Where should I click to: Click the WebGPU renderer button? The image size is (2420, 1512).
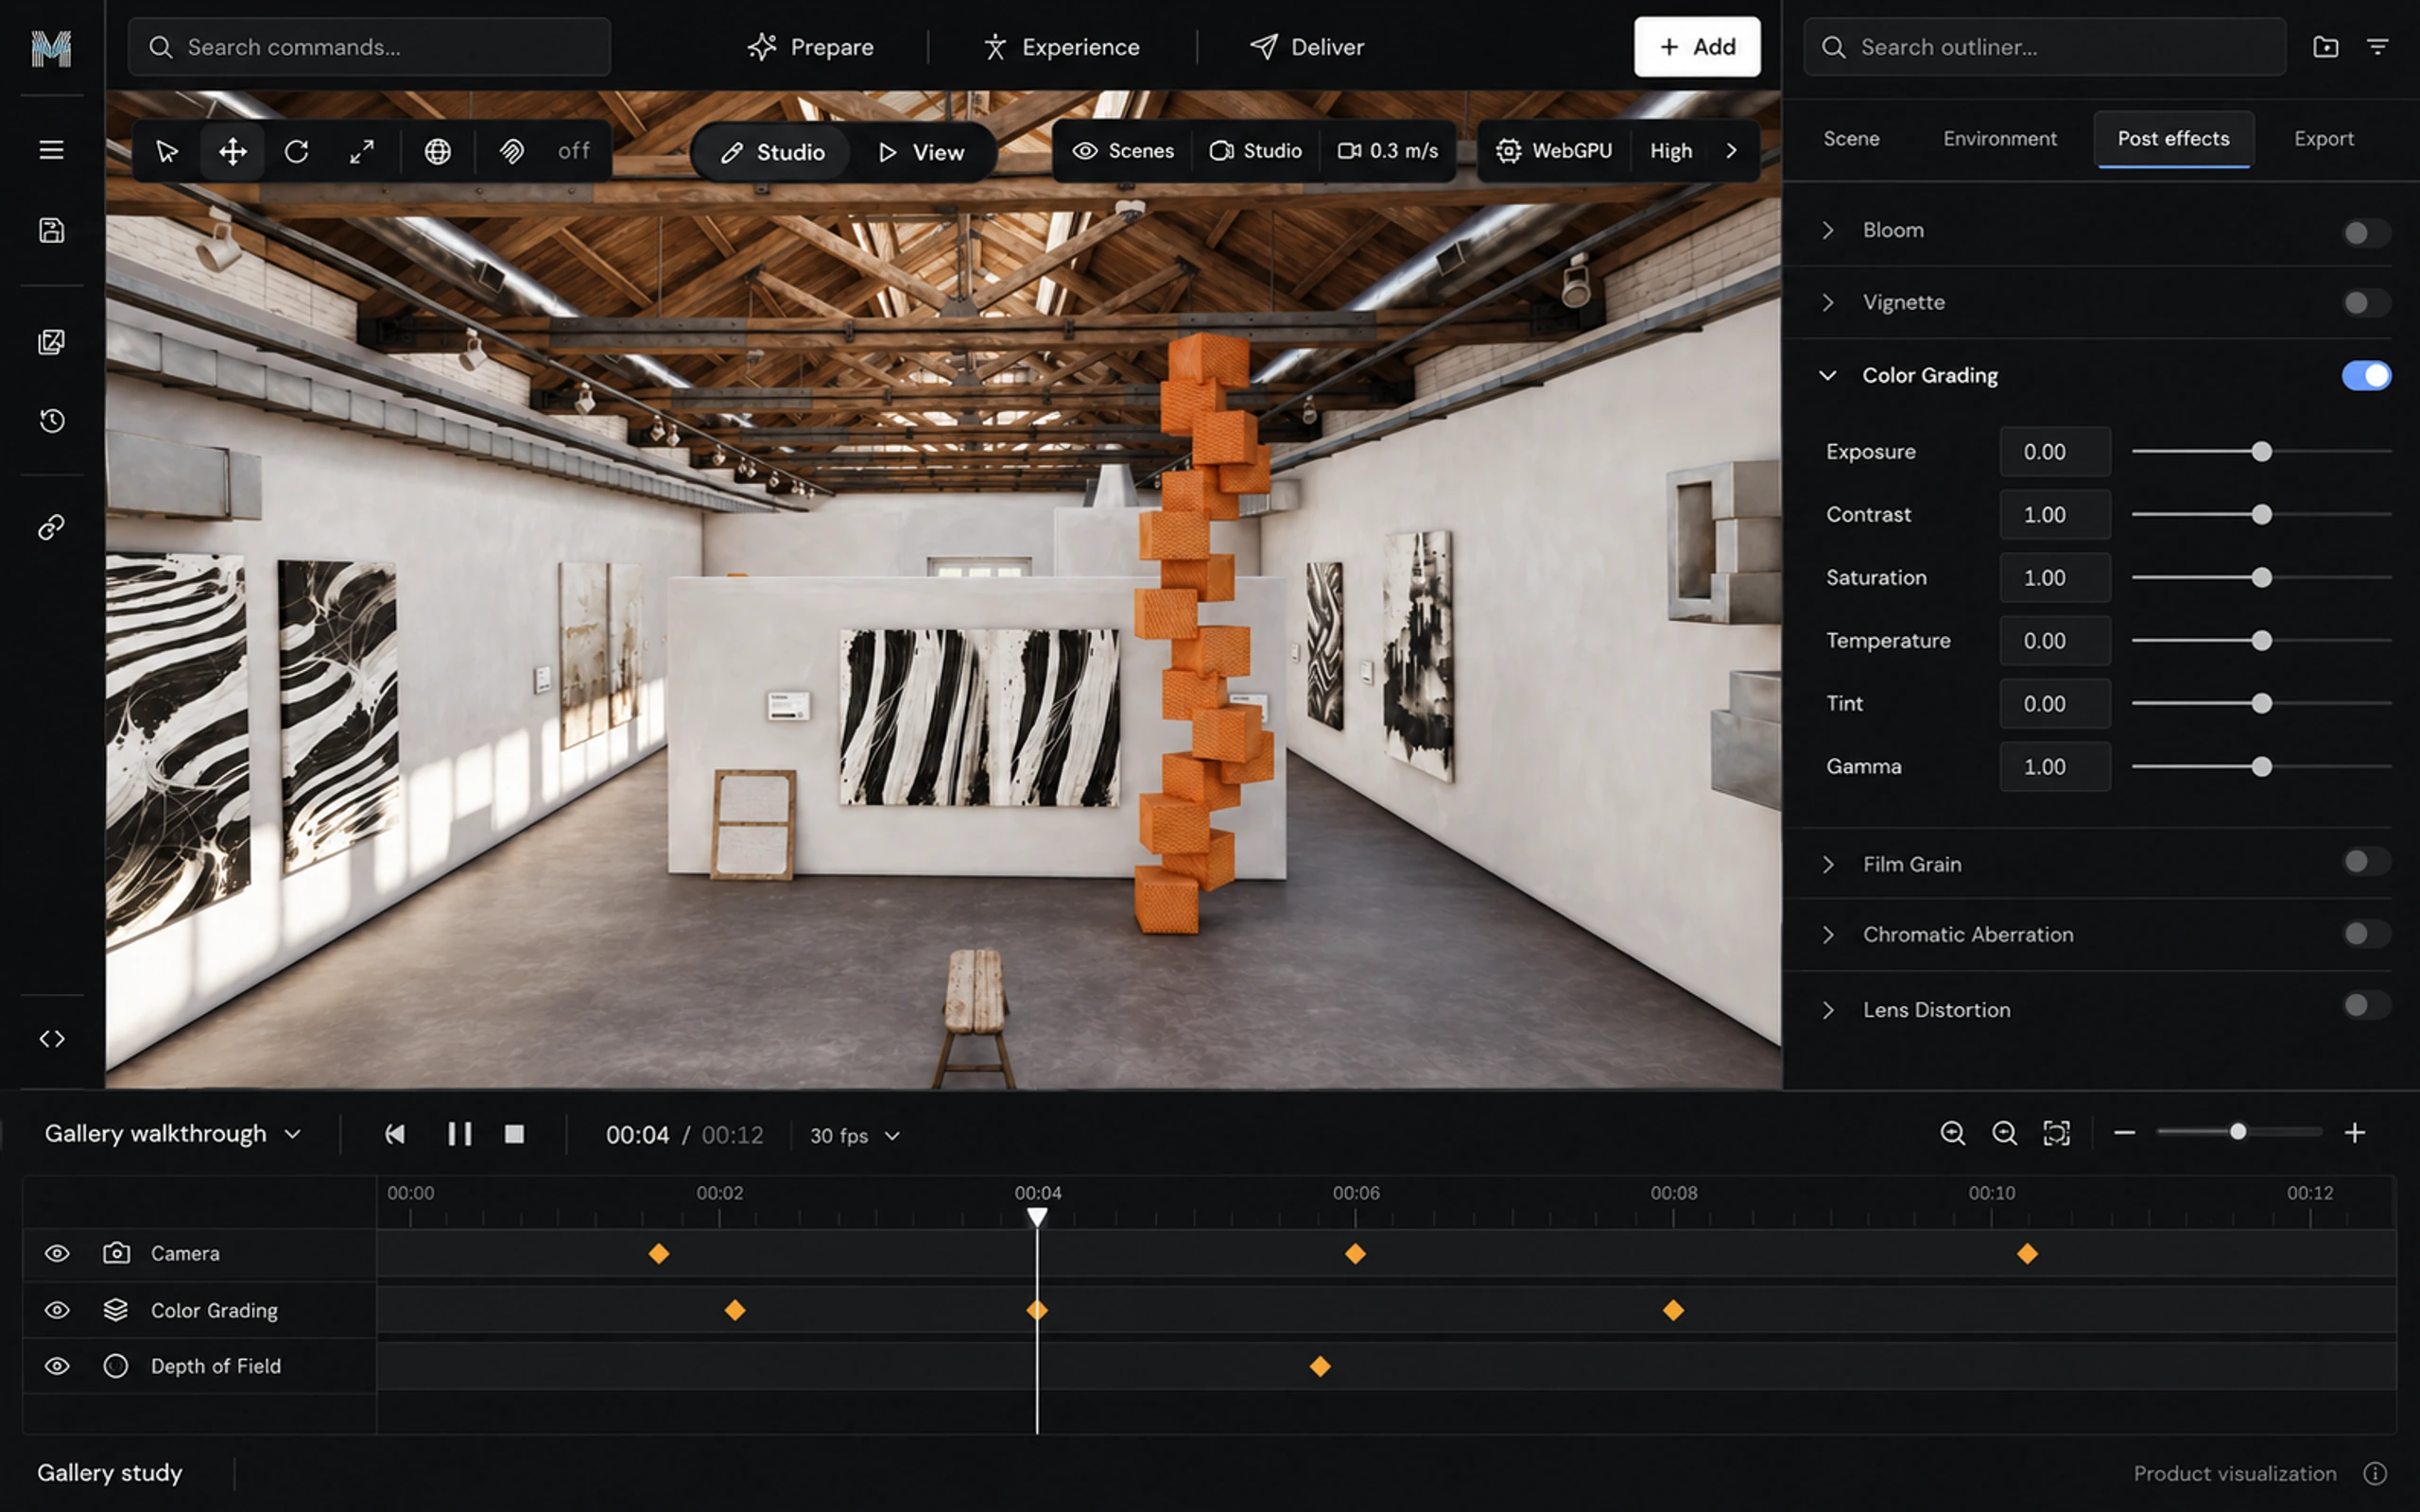1553,151
